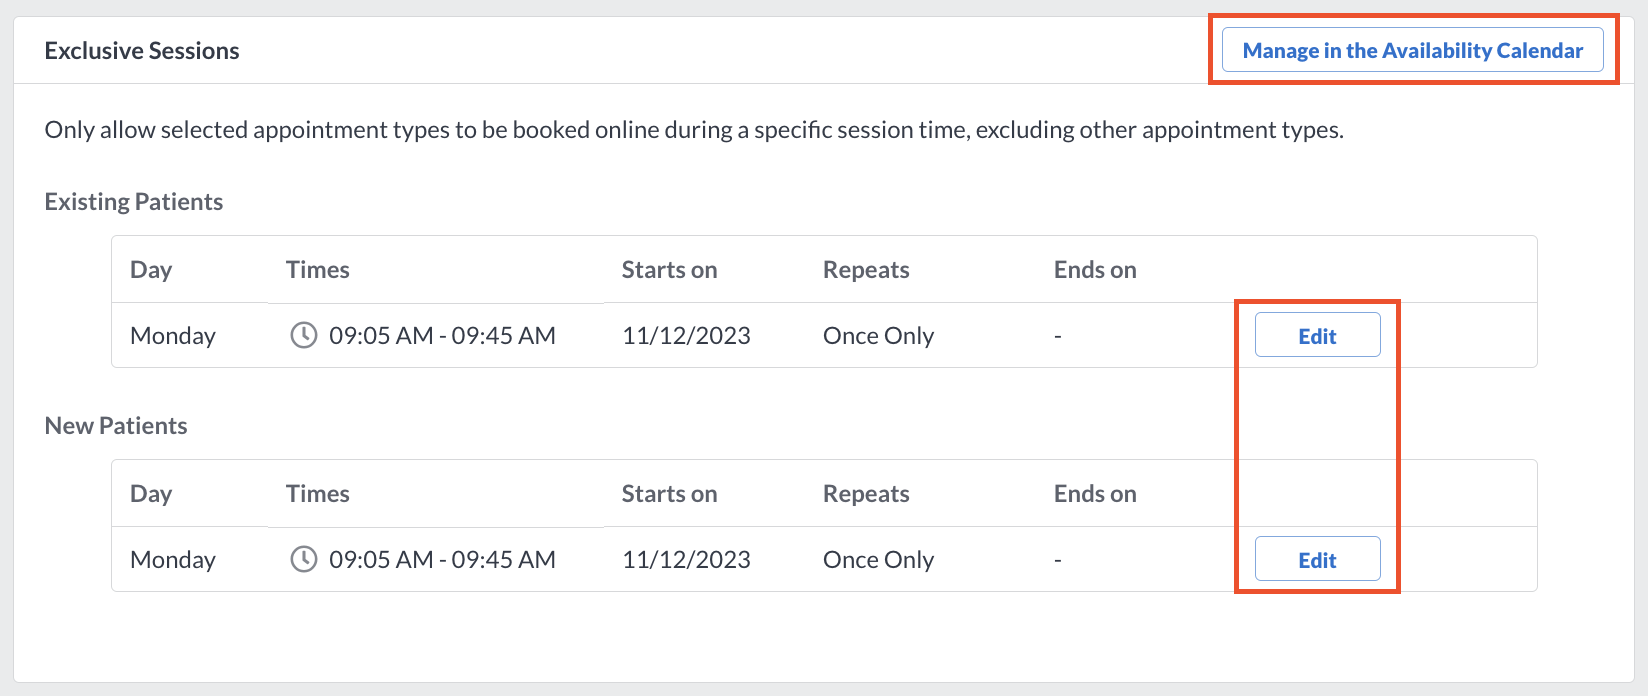Click the 09:05 AM - 09:45 AM time in New Patients
The image size is (1648, 696).
tap(442, 560)
